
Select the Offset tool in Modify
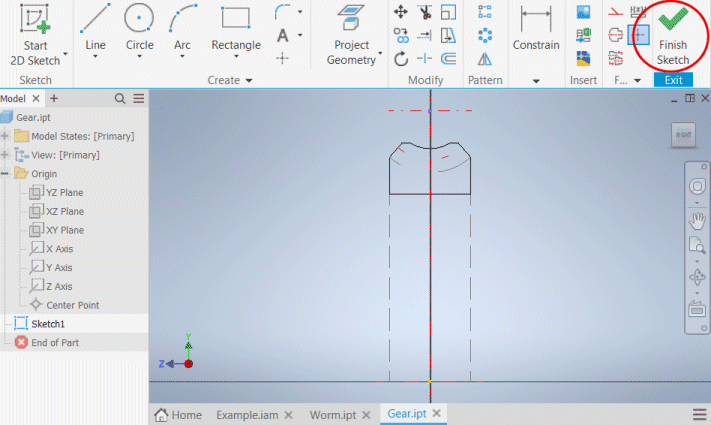click(448, 59)
